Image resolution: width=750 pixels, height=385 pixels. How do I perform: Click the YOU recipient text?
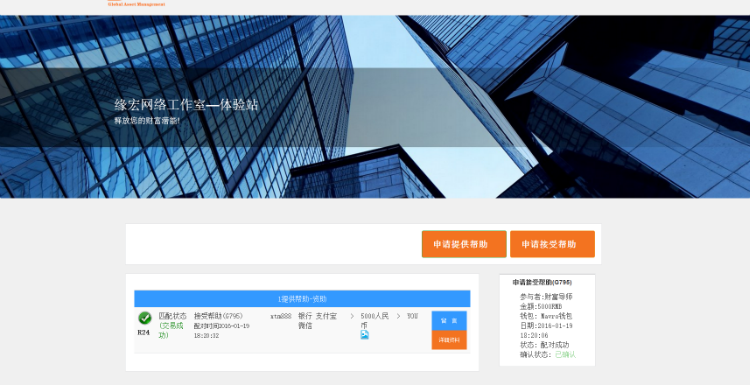click(x=412, y=316)
